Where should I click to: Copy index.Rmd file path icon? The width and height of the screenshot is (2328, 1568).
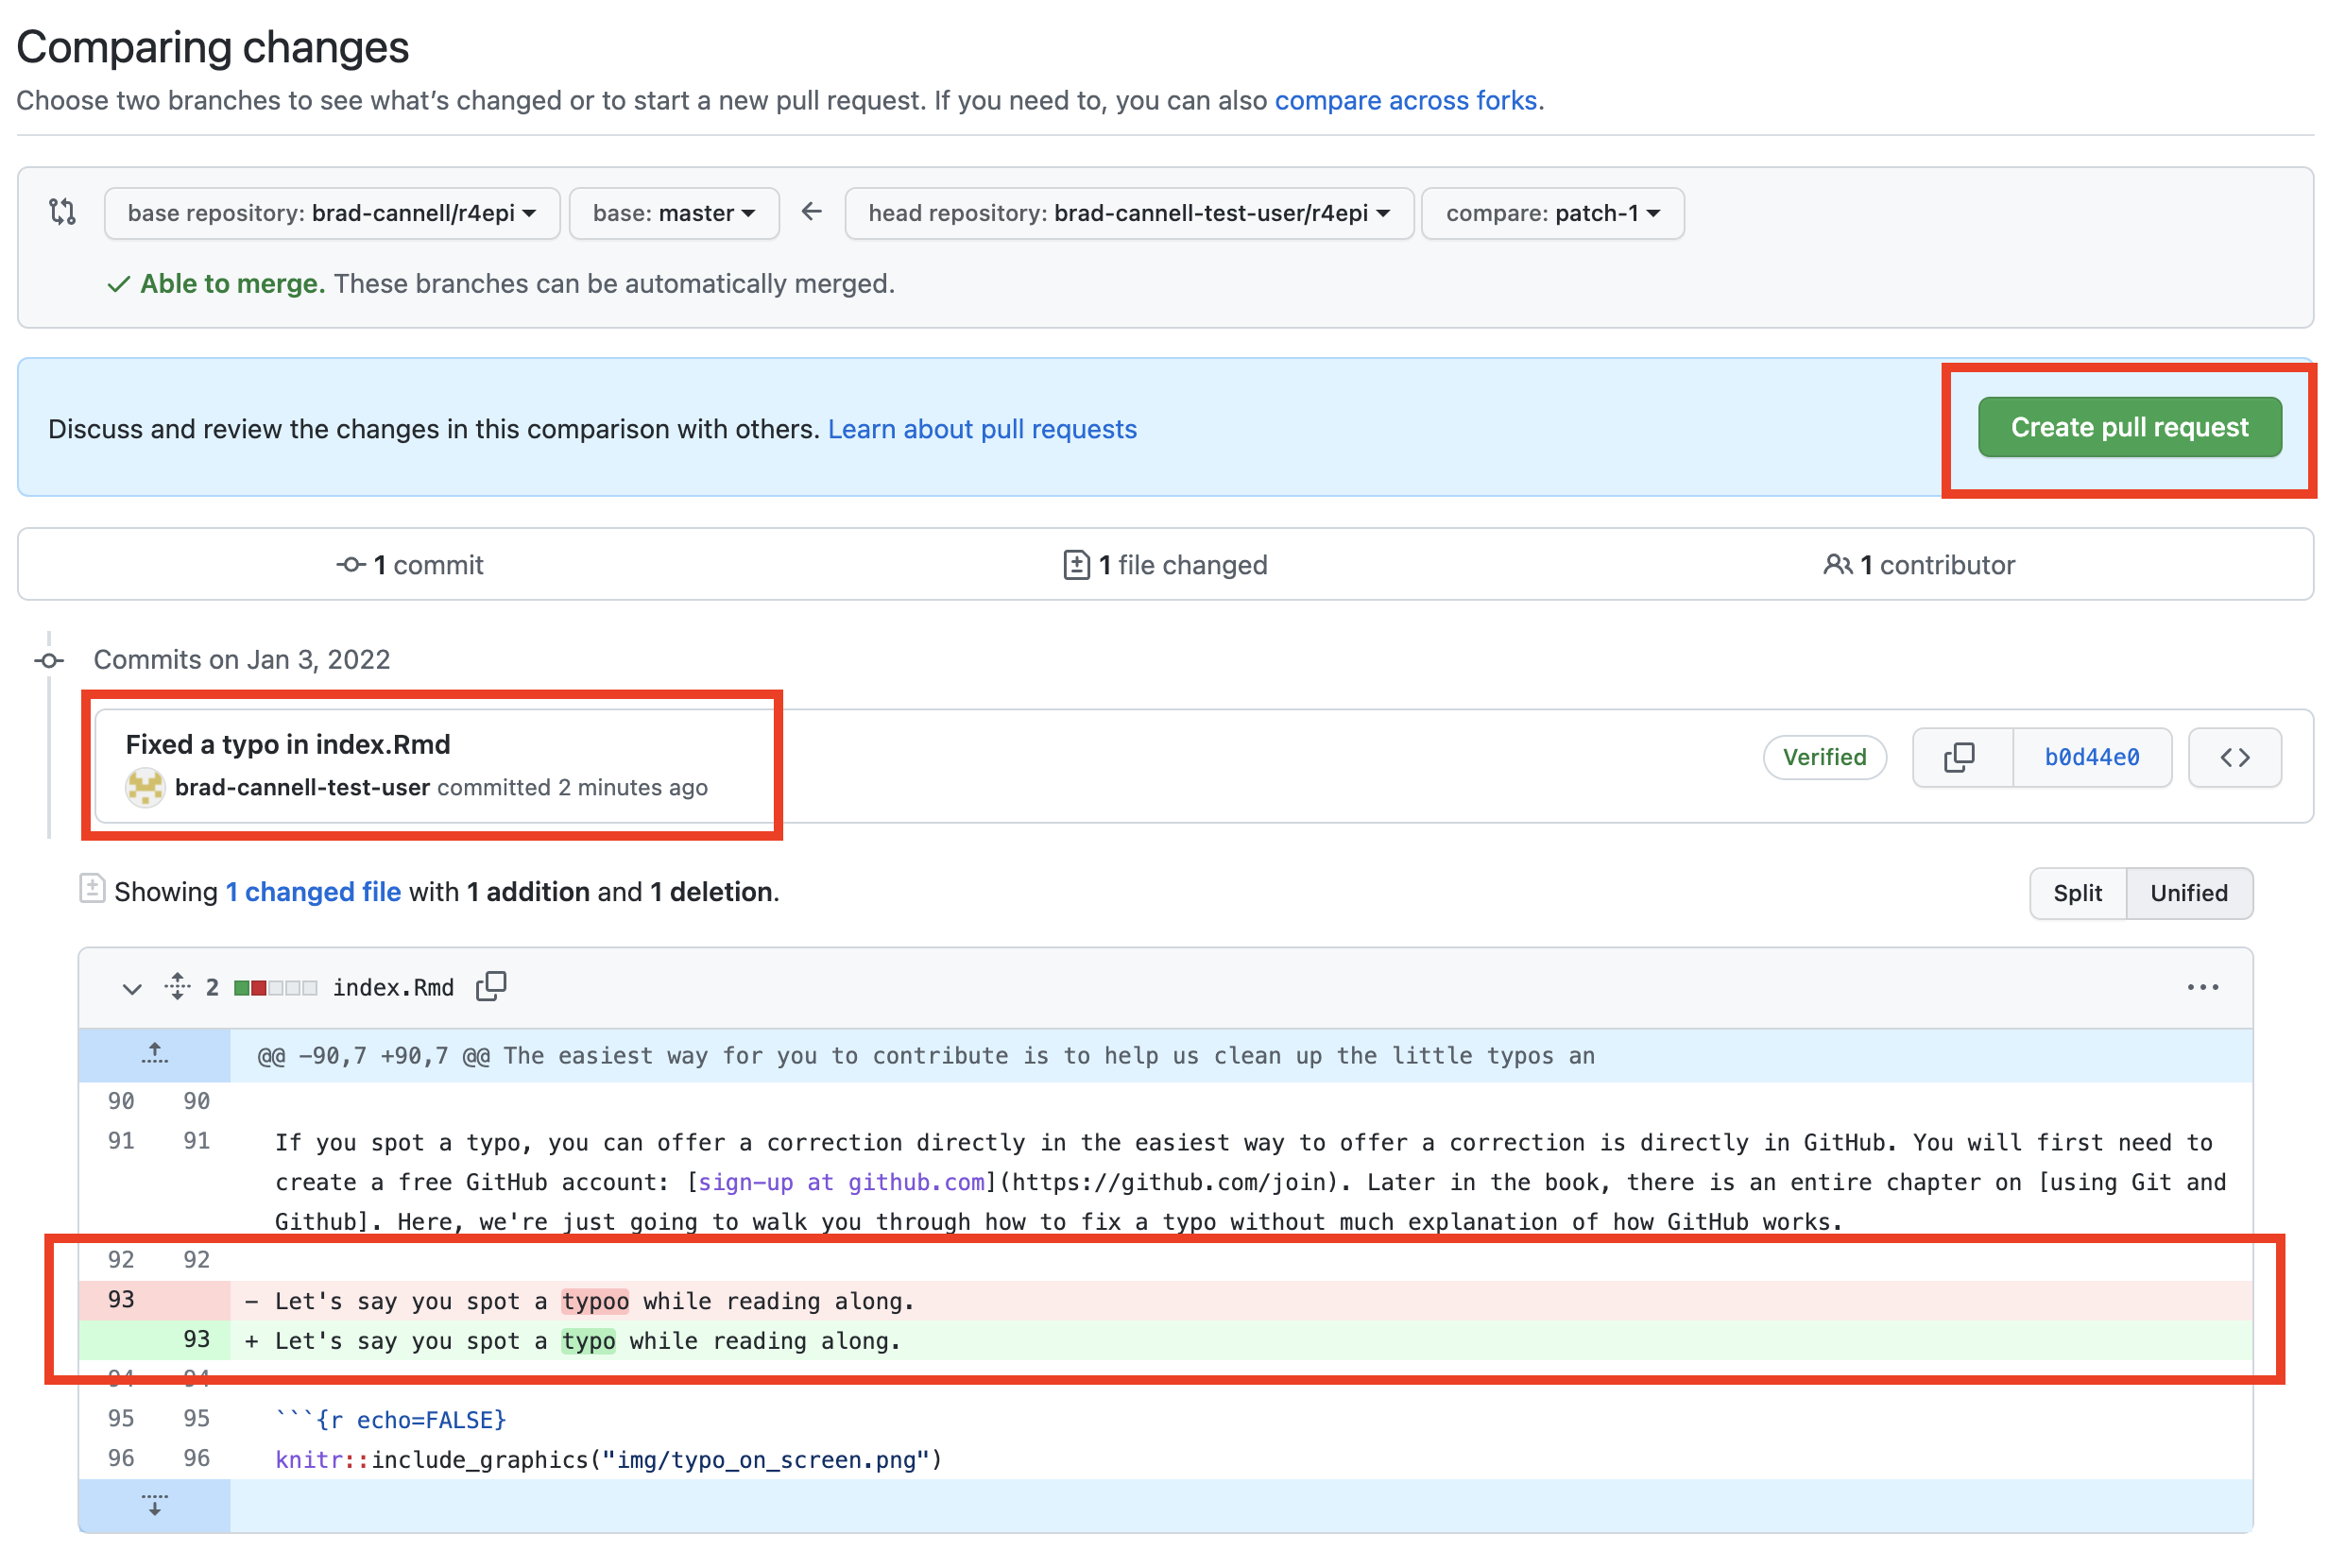click(x=491, y=987)
